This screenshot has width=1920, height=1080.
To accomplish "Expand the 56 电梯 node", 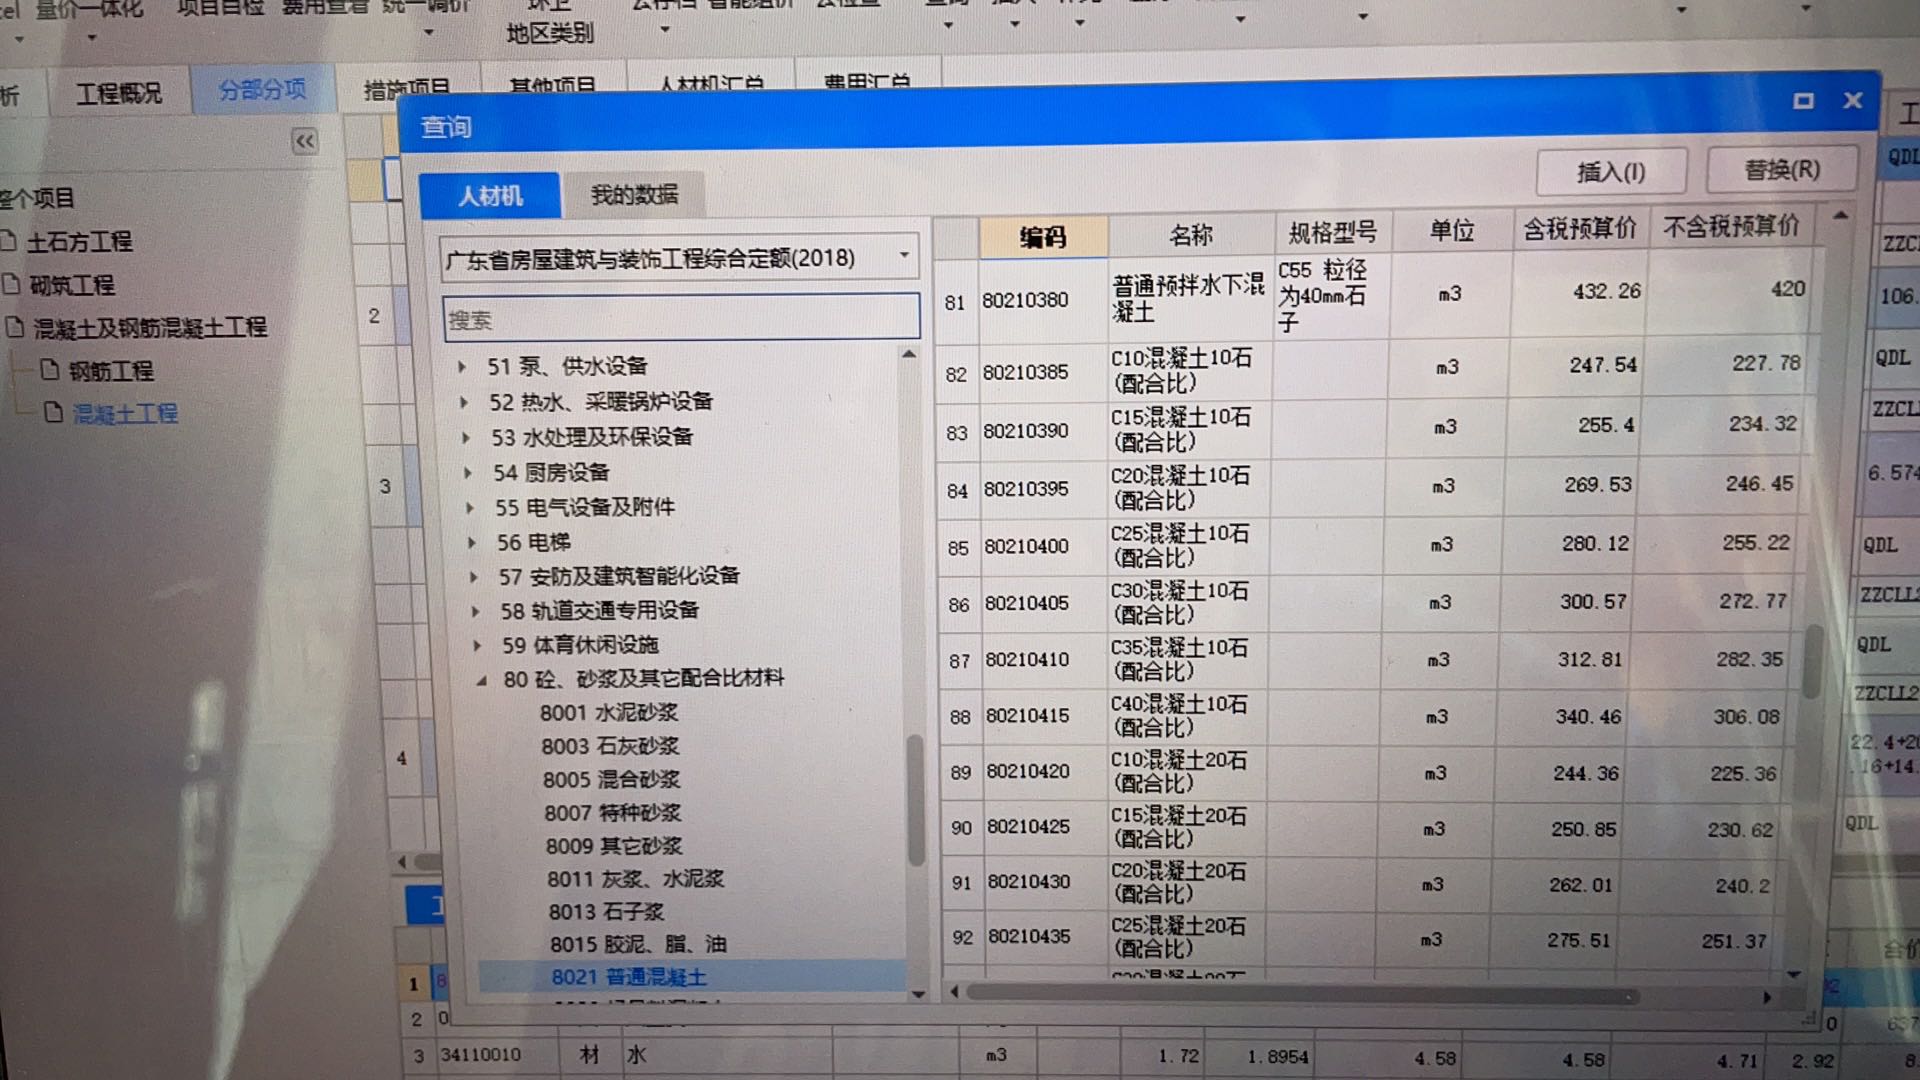I will [x=472, y=543].
